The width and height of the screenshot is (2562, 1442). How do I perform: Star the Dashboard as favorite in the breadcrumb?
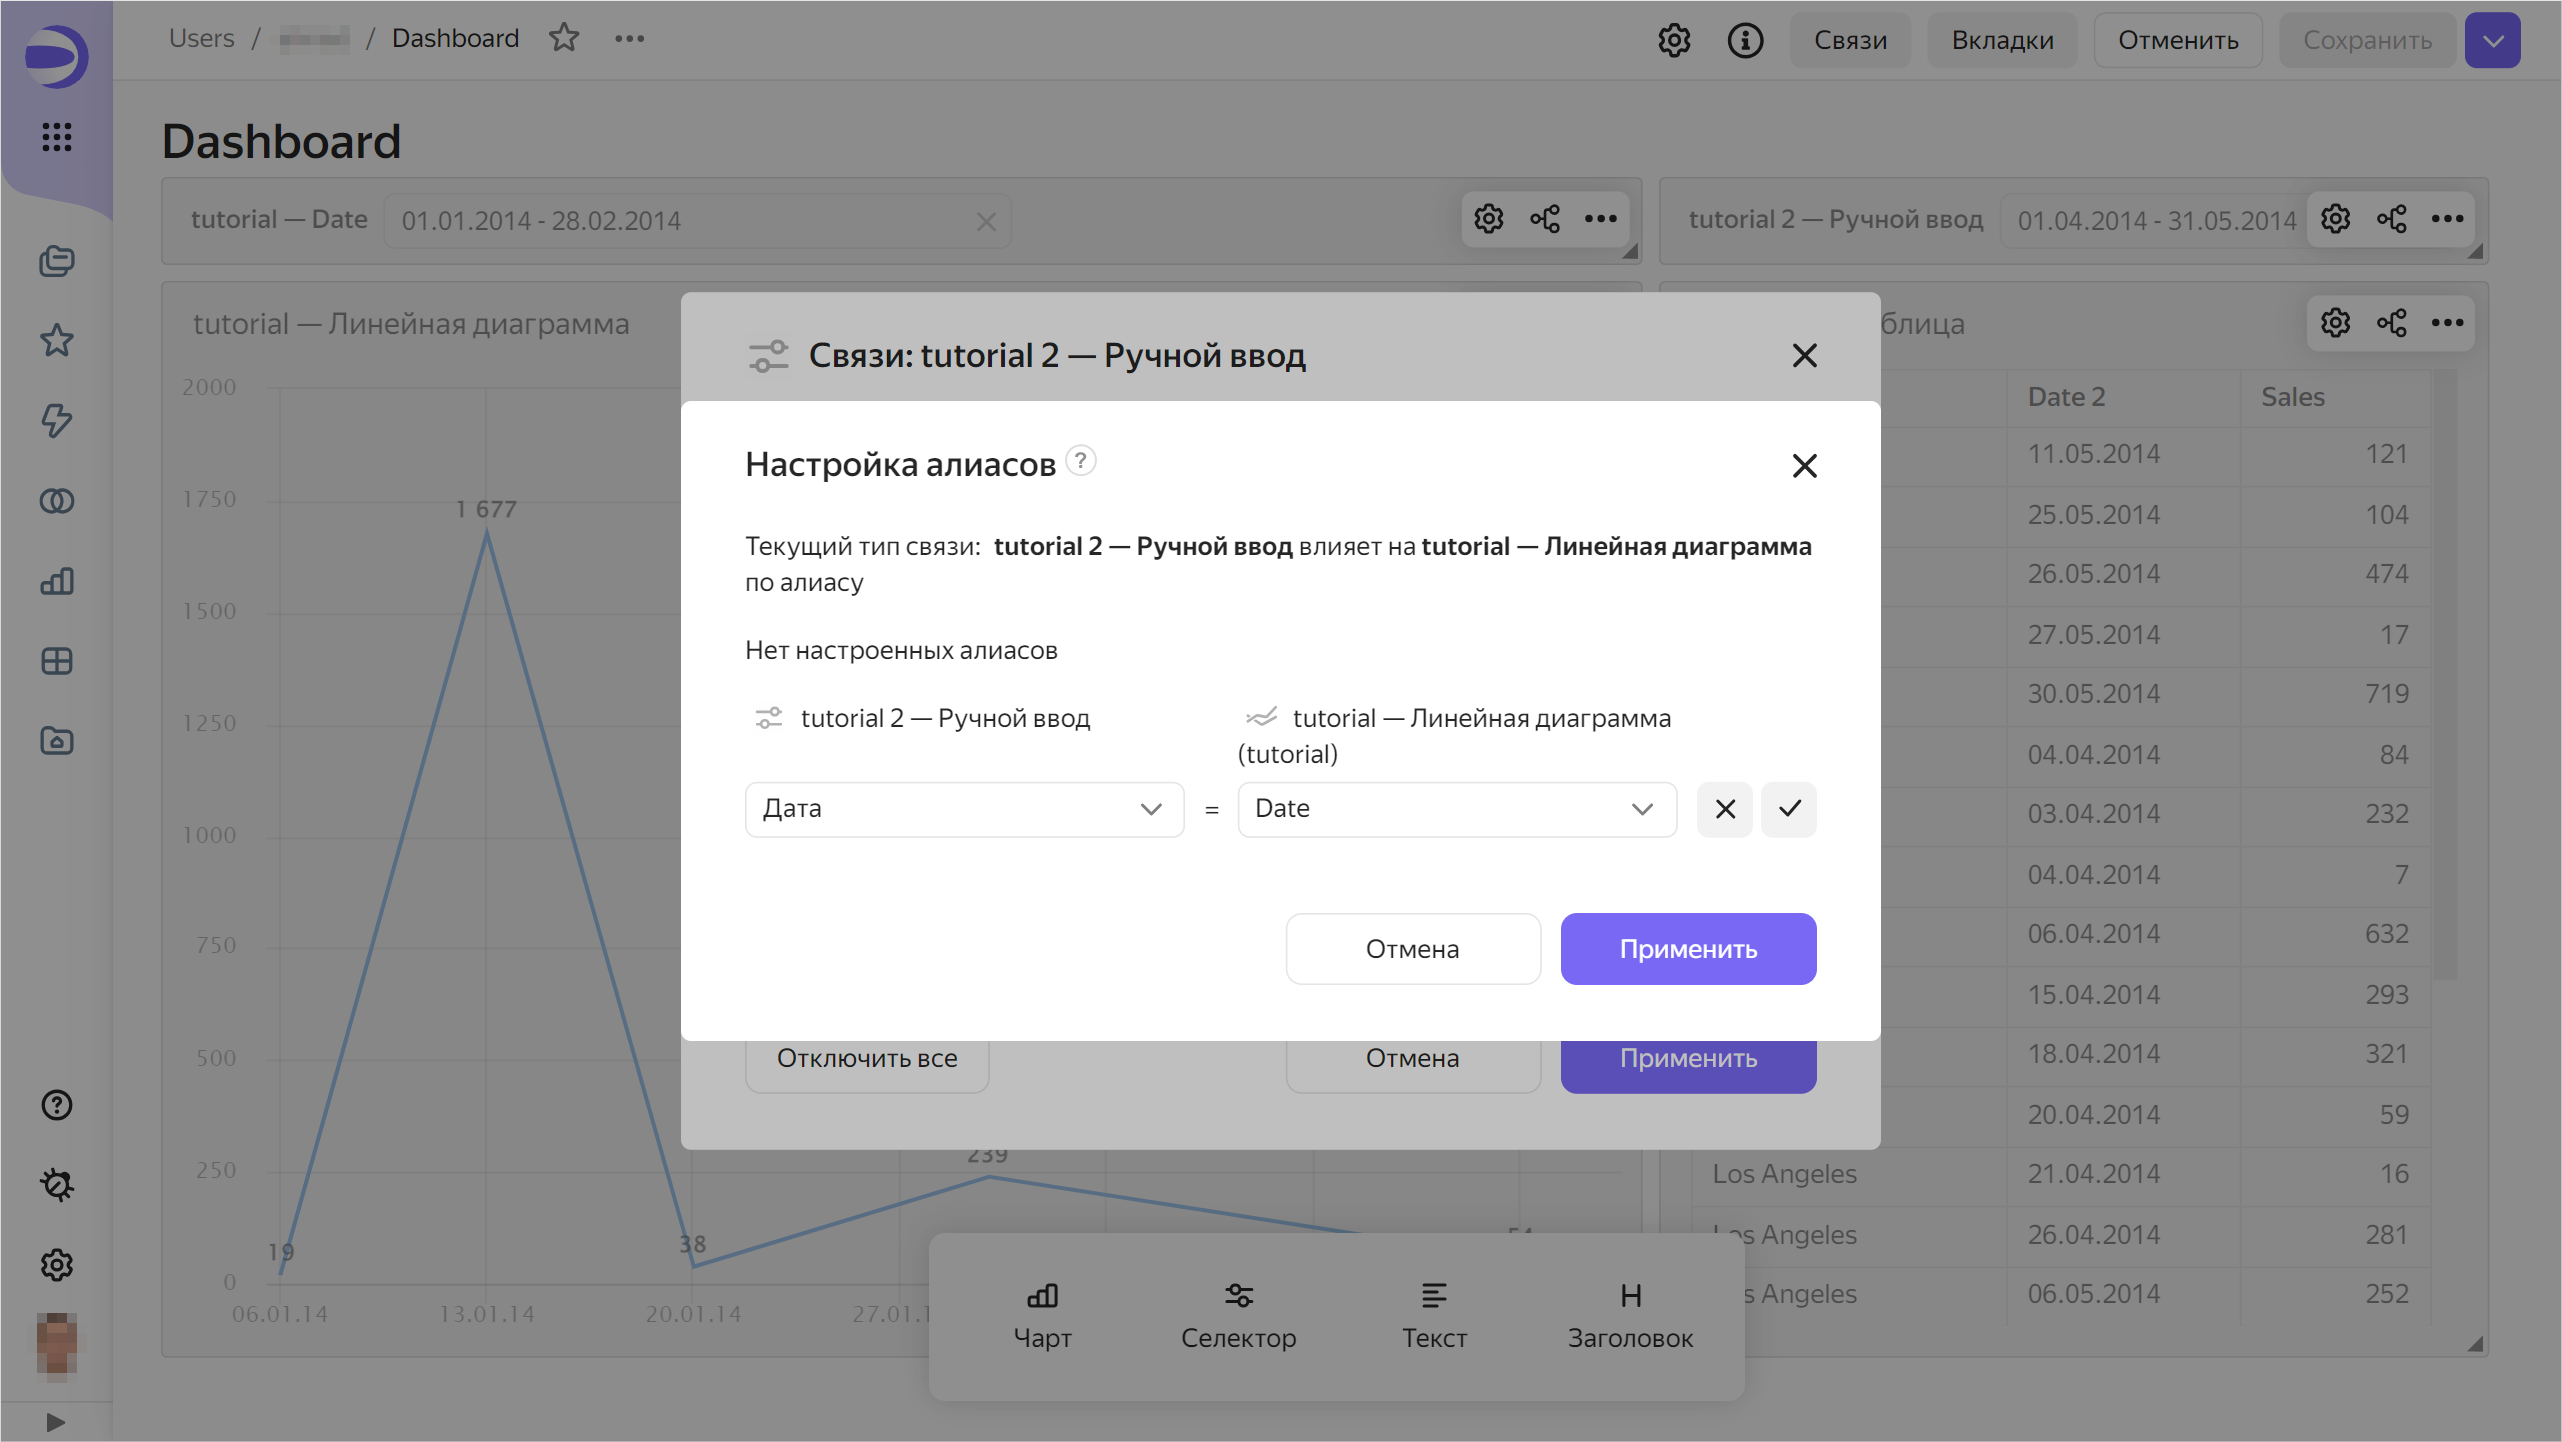564,38
